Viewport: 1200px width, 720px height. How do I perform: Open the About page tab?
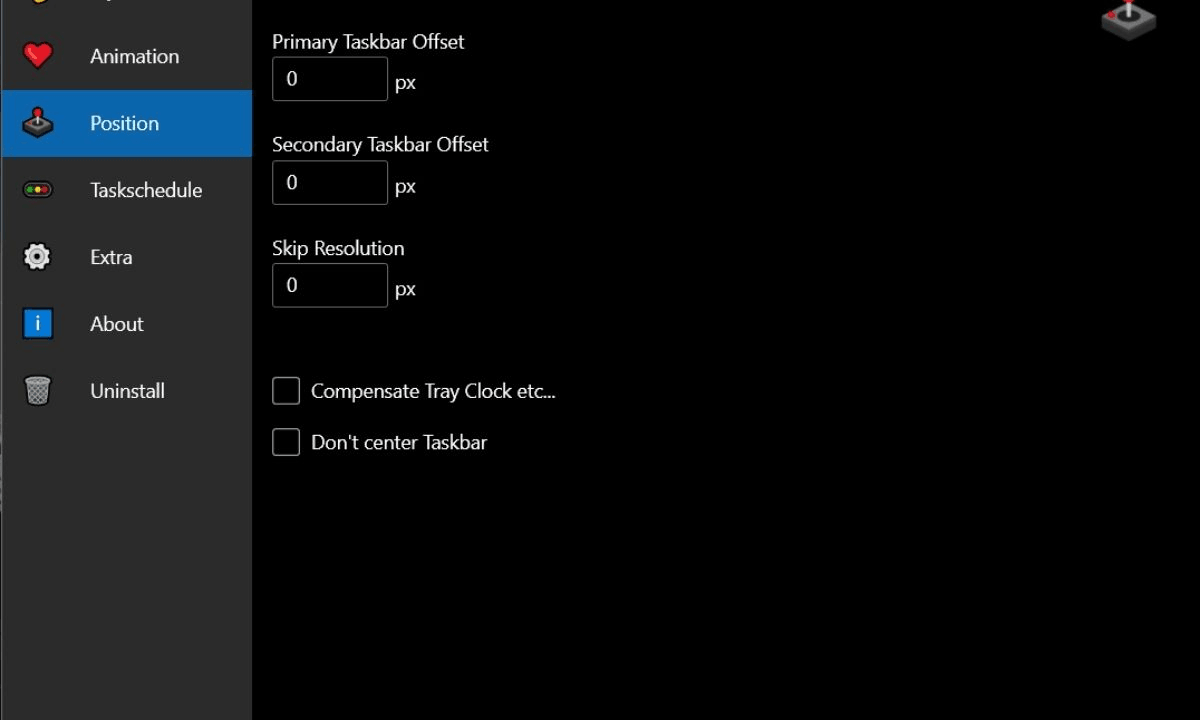(x=117, y=324)
